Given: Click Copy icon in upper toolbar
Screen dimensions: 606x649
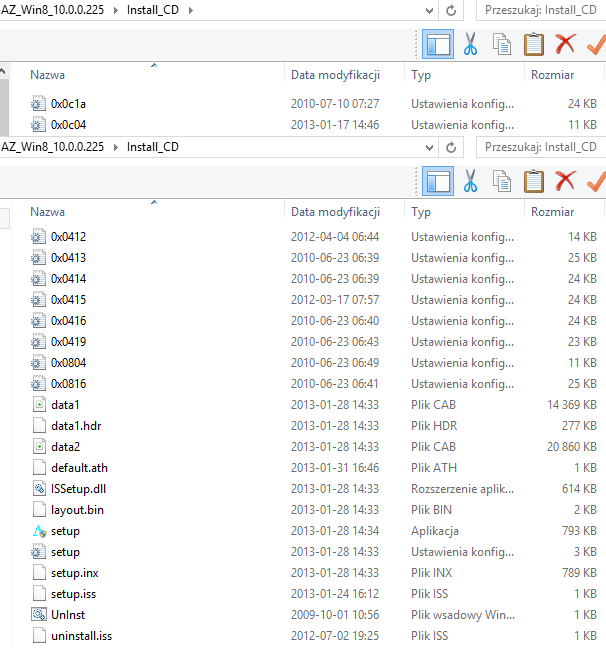Looking at the screenshot, I should click(x=502, y=44).
